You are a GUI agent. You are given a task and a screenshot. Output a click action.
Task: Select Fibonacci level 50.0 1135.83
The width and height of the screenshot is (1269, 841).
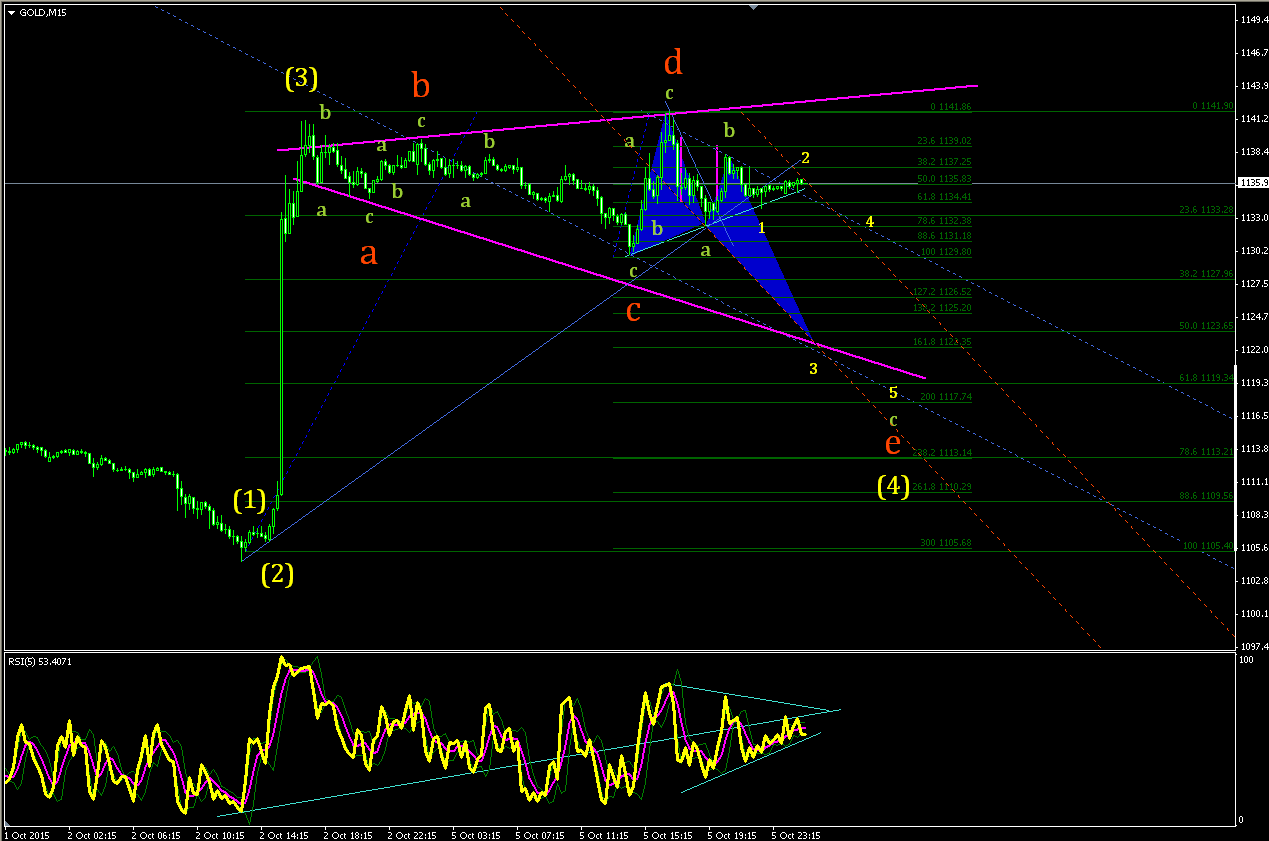pyautogui.click(x=944, y=179)
